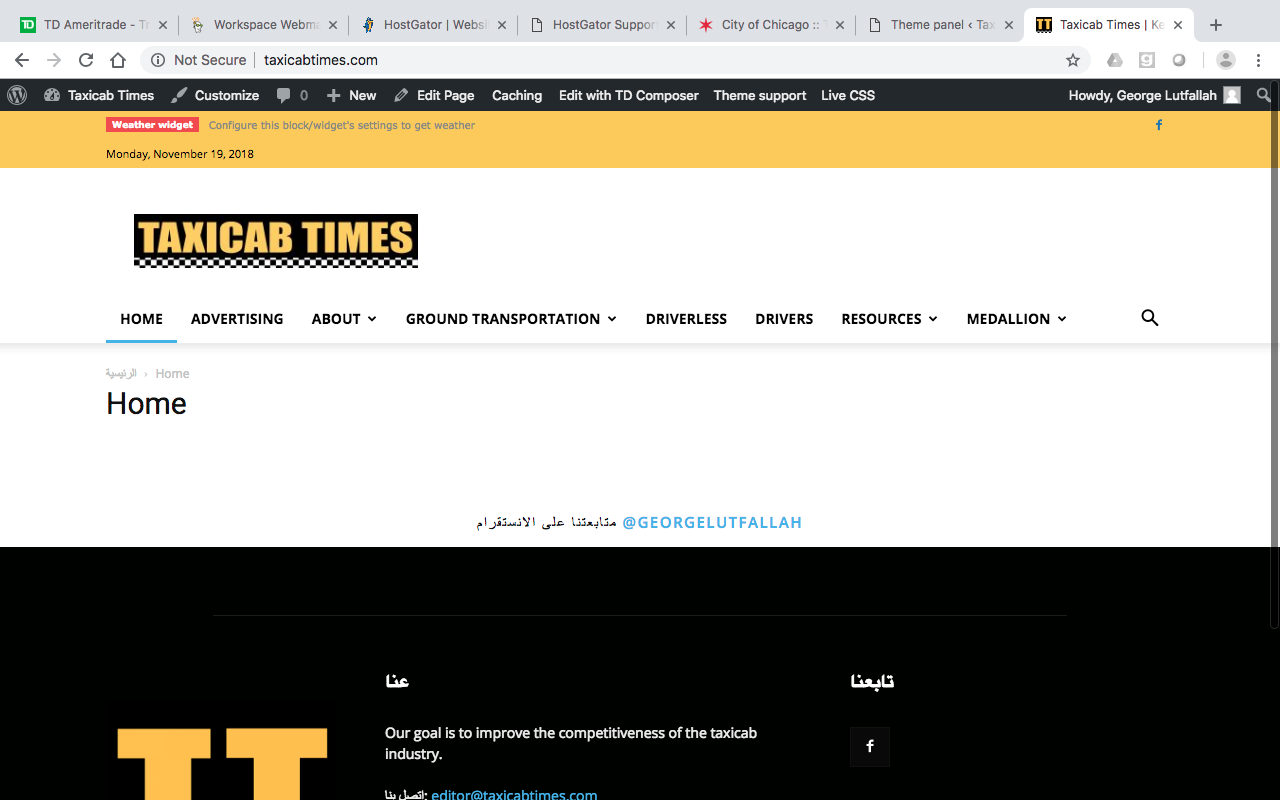Go to the DRIVERLESS section
Image resolution: width=1280 pixels, height=800 pixels.
(686, 319)
